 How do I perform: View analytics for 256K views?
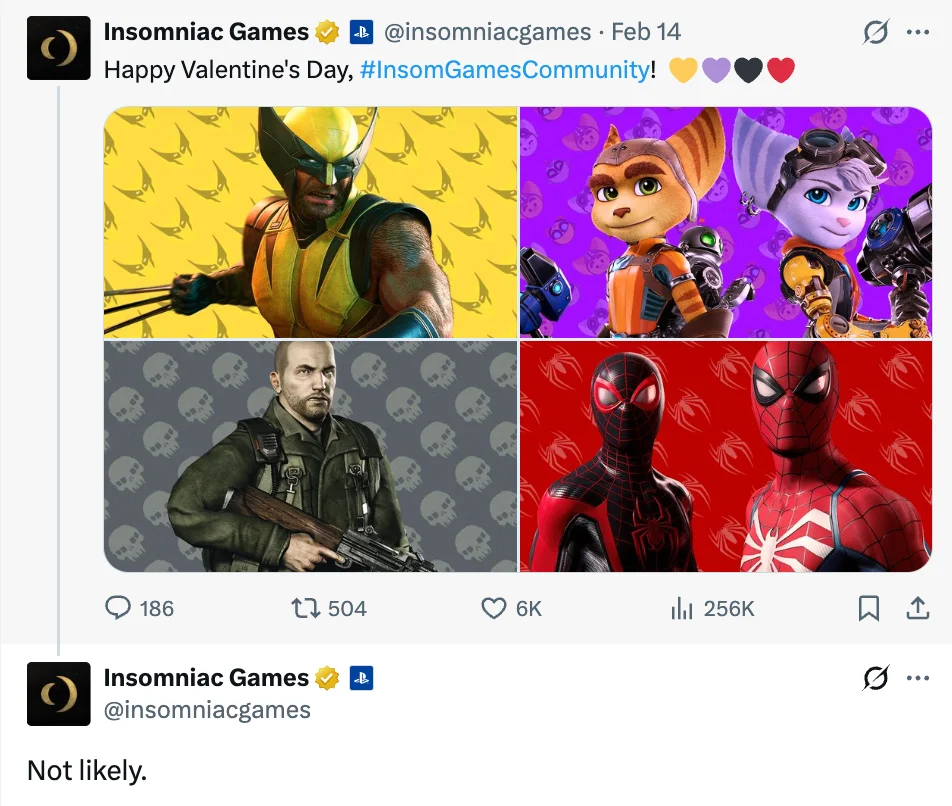[682, 608]
